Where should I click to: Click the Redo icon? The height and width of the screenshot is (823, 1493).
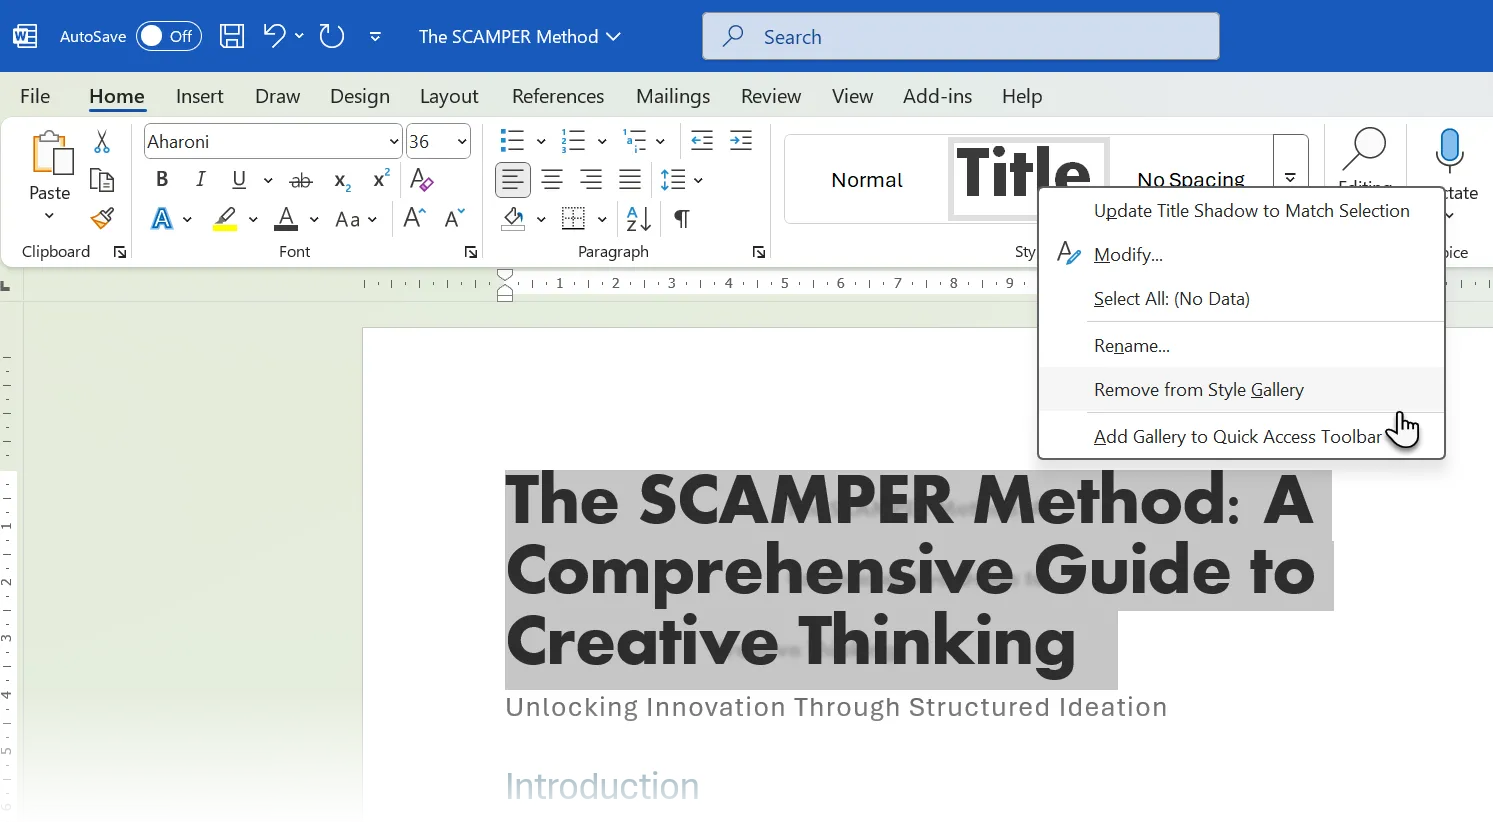tap(331, 37)
